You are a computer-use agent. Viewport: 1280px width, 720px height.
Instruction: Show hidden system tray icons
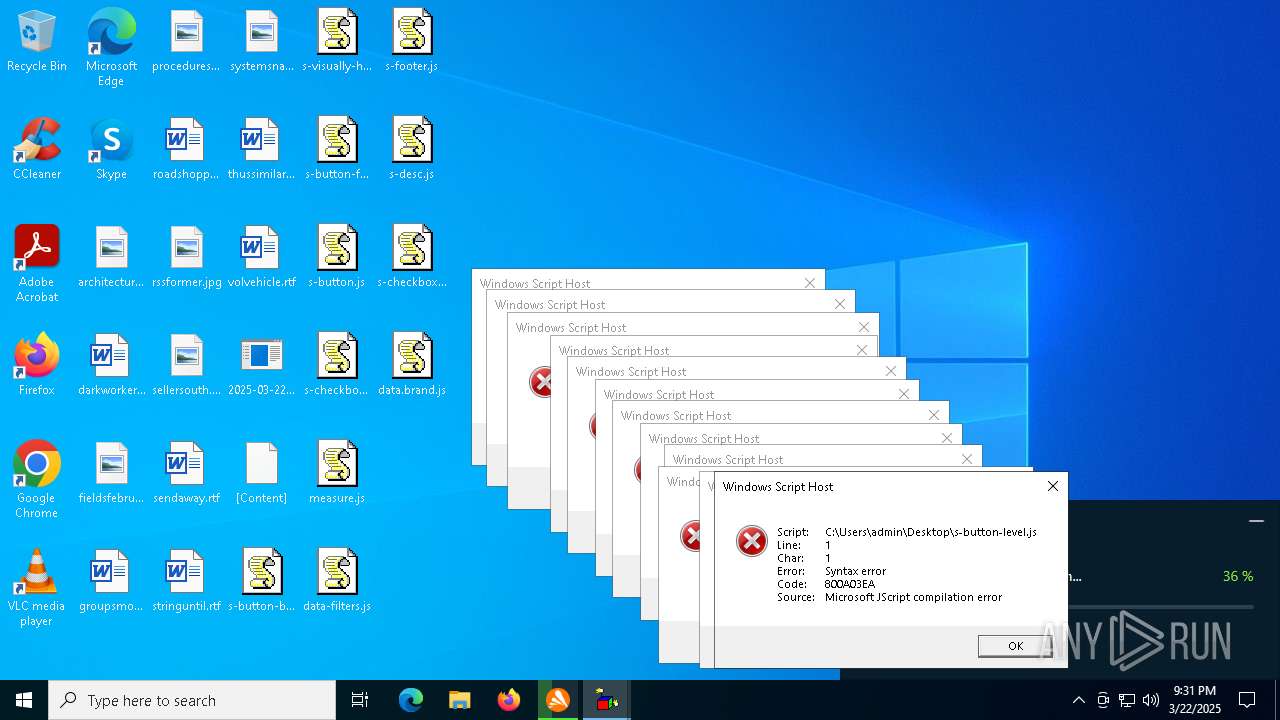[x=1078, y=700]
